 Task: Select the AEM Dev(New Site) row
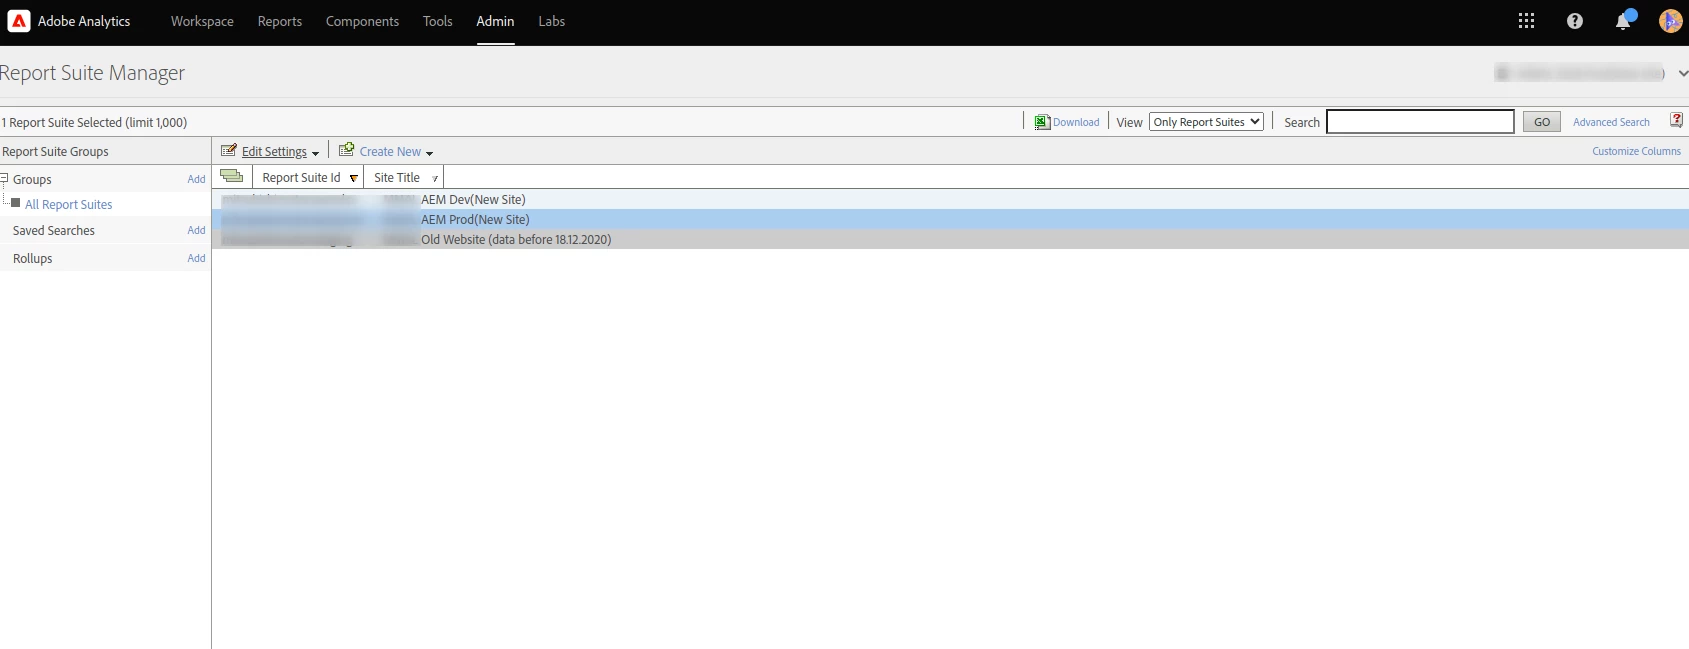tap(950, 199)
